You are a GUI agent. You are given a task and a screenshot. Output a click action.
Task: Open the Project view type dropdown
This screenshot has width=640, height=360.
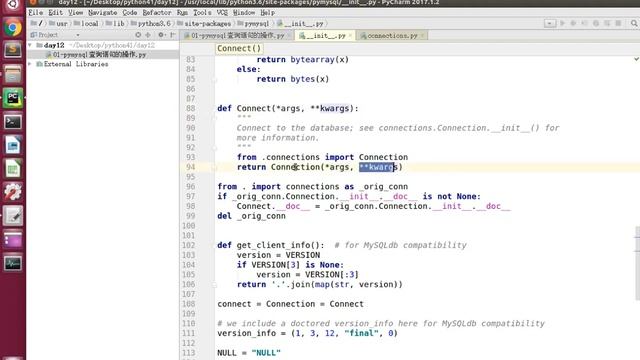pyautogui.click(x=78, y=35)
